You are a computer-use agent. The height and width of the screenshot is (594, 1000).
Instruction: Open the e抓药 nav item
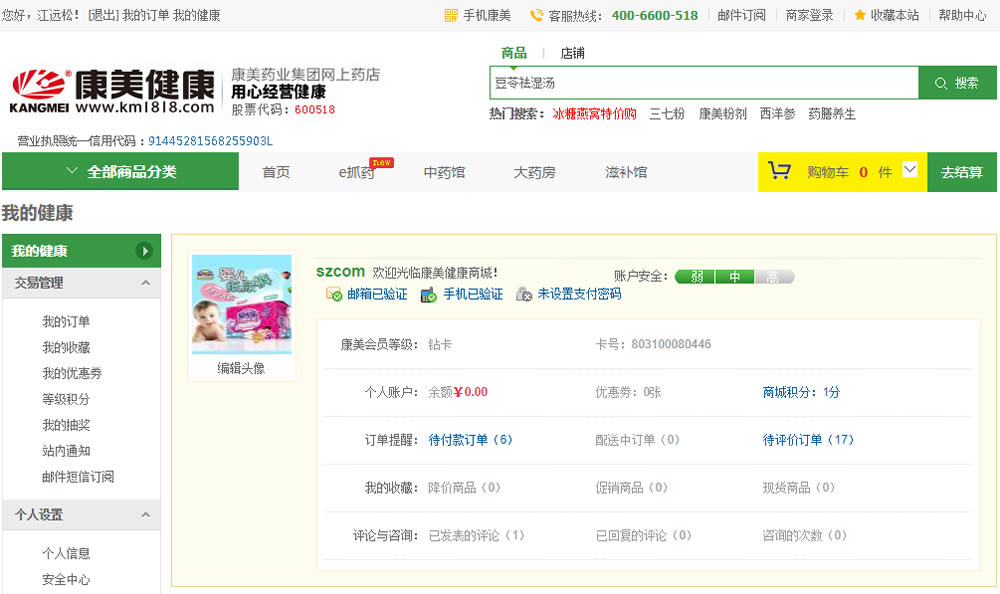(x=356, y=172)
